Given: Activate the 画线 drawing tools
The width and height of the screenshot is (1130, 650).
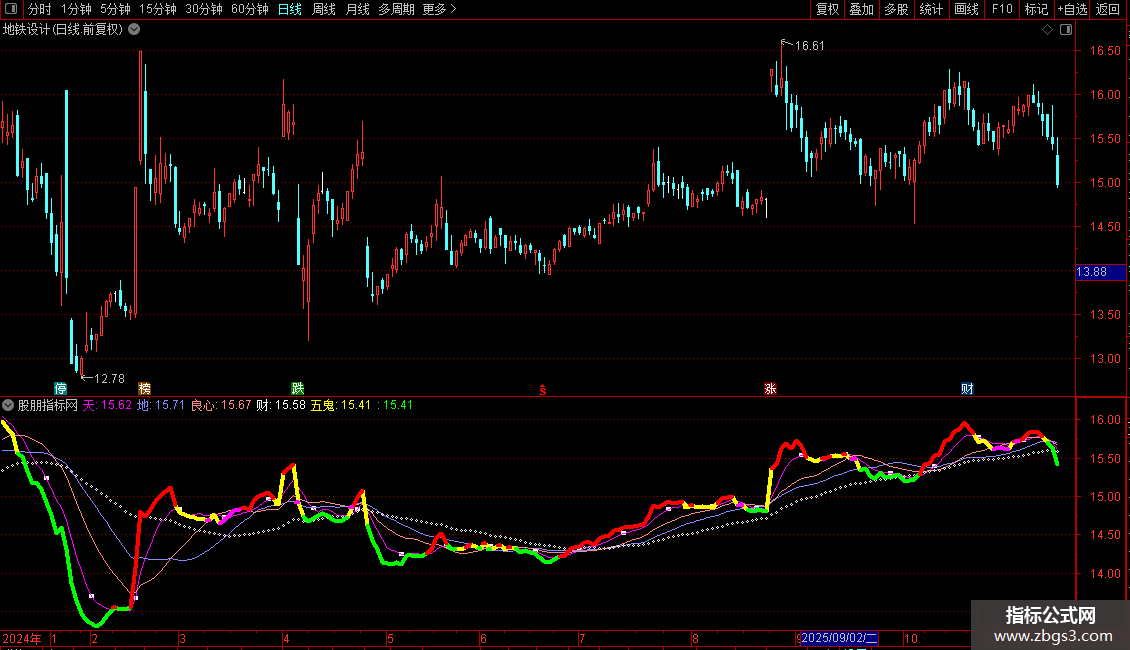Looking at the screenshot, I should 966,9.
